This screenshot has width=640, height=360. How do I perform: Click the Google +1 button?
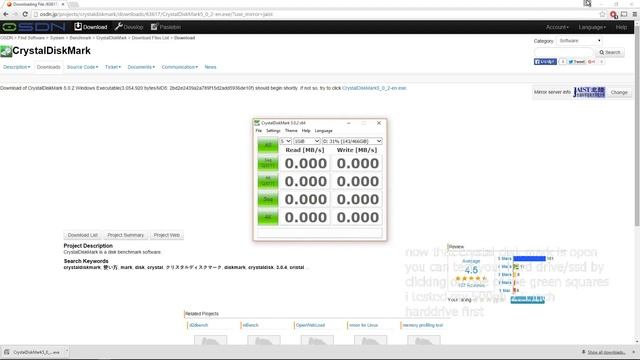pyautogui.click(x=591, y=62)
